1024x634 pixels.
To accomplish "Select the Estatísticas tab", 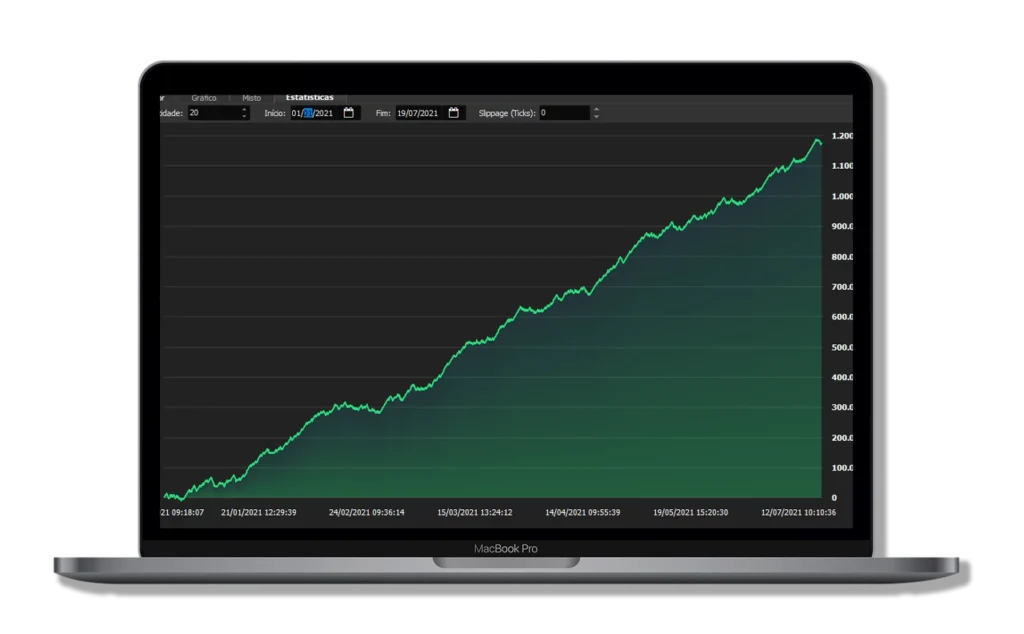I will pos(309,98).
